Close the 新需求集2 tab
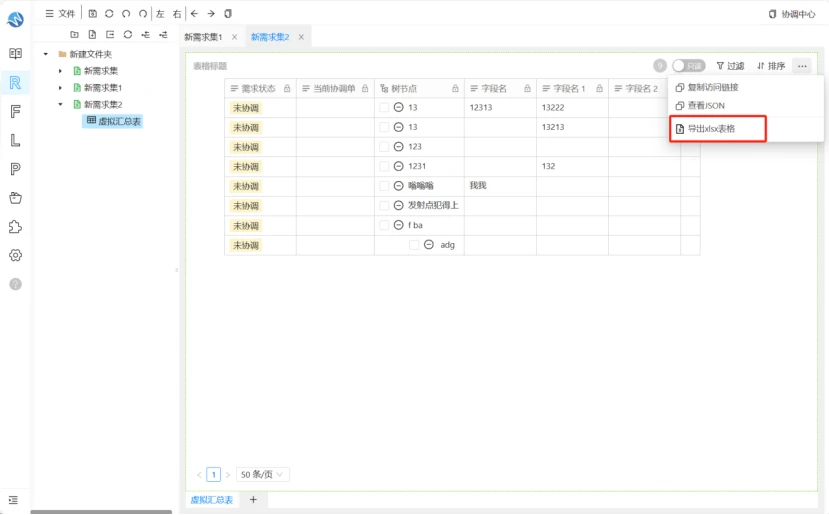The width and height of the screenshot is (829, 515). coord(301,37)
